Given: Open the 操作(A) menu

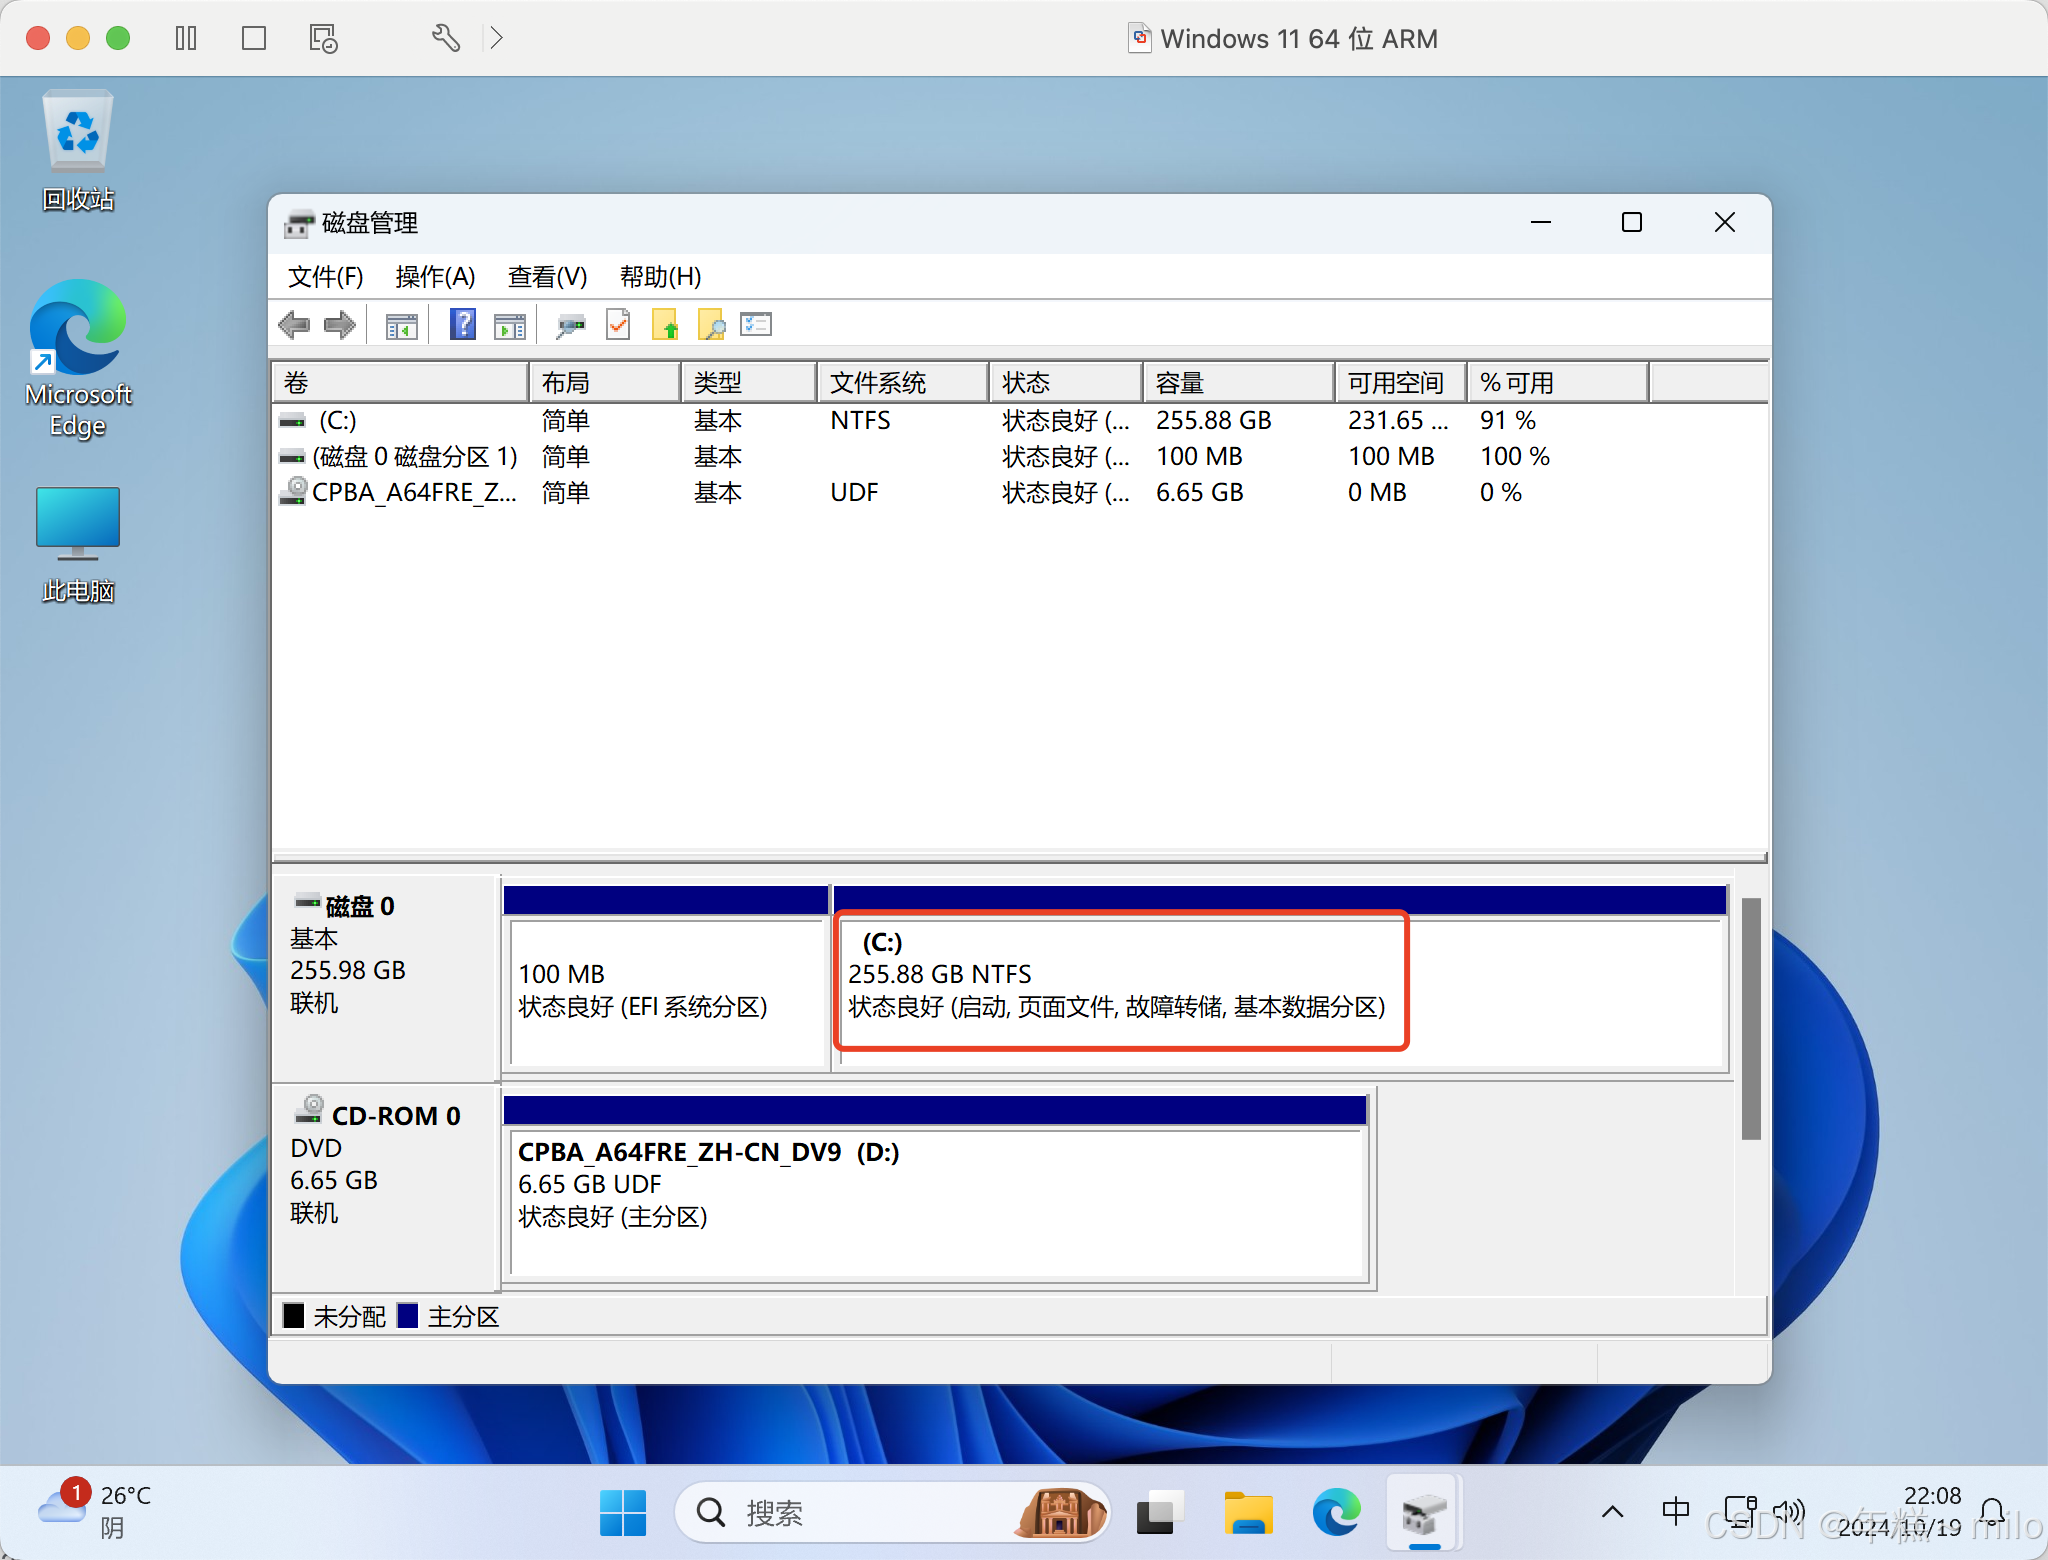Looking at the screenshot, I should click(x=435, y=277).
